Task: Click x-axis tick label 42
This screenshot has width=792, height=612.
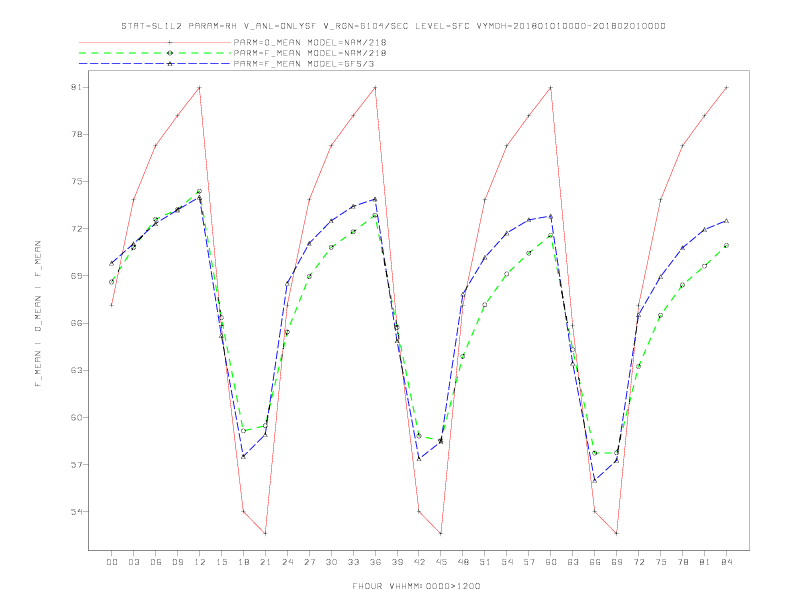Action: point(419,562)
